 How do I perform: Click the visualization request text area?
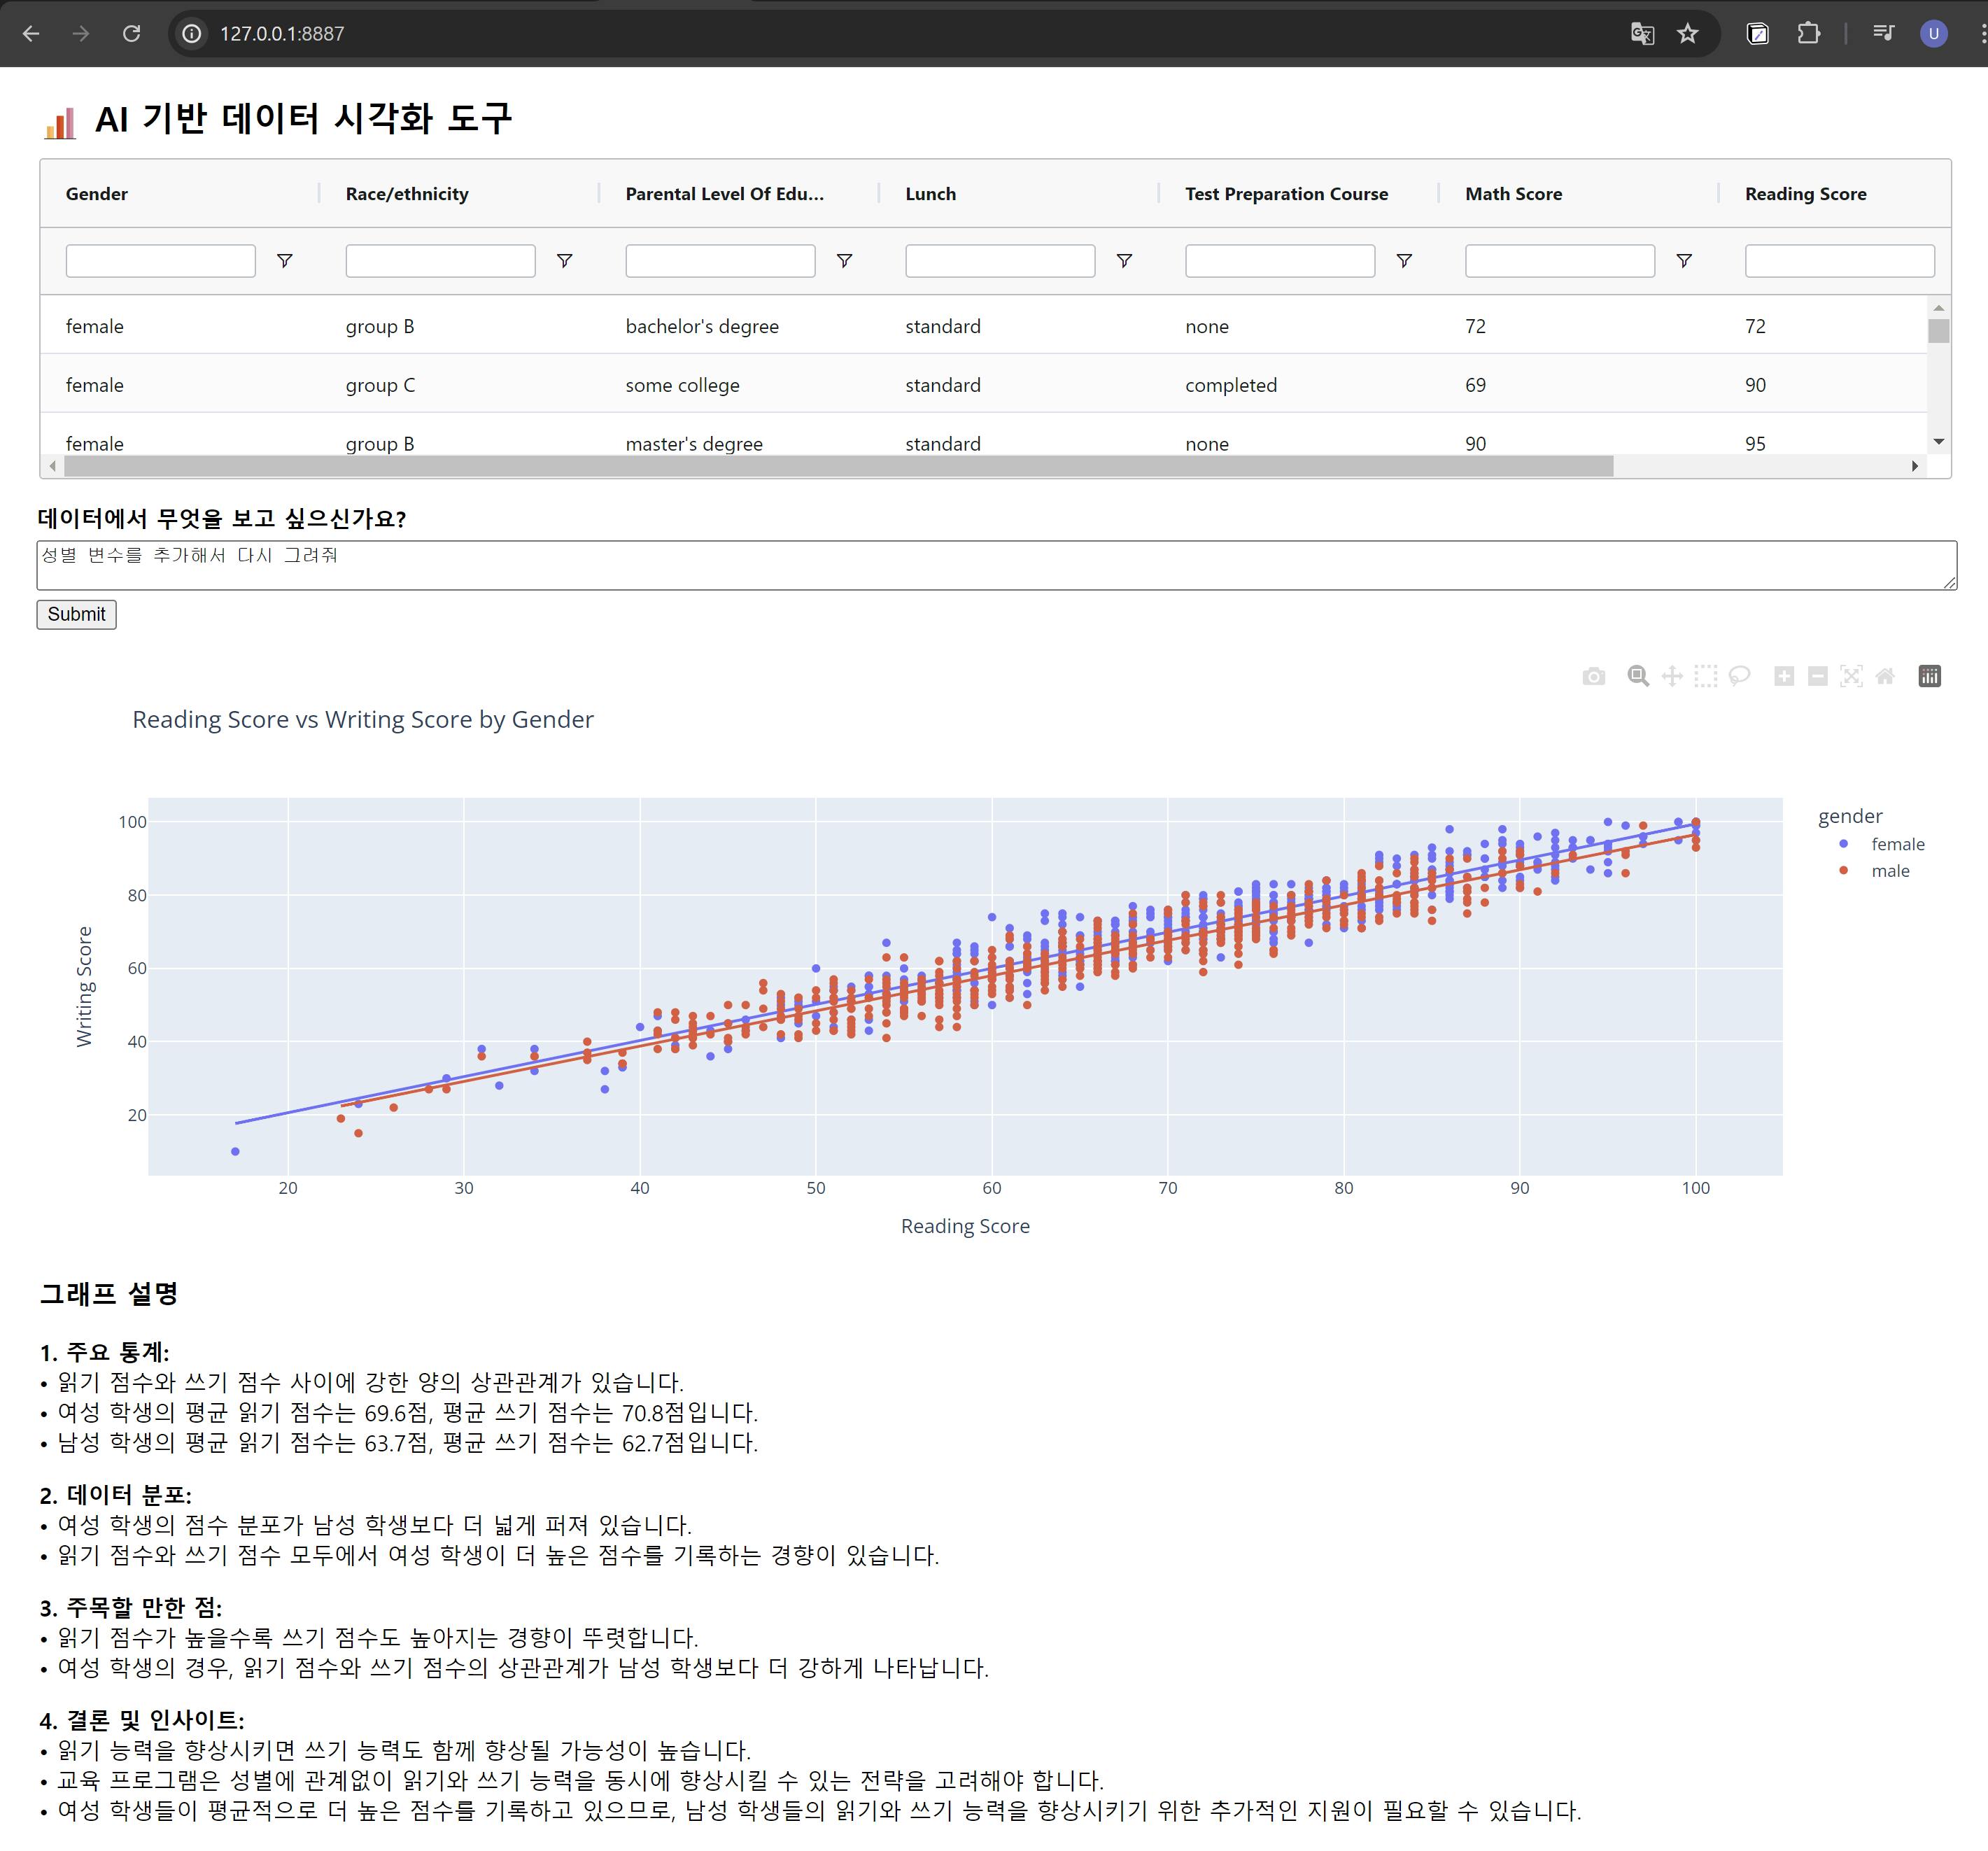996,566
